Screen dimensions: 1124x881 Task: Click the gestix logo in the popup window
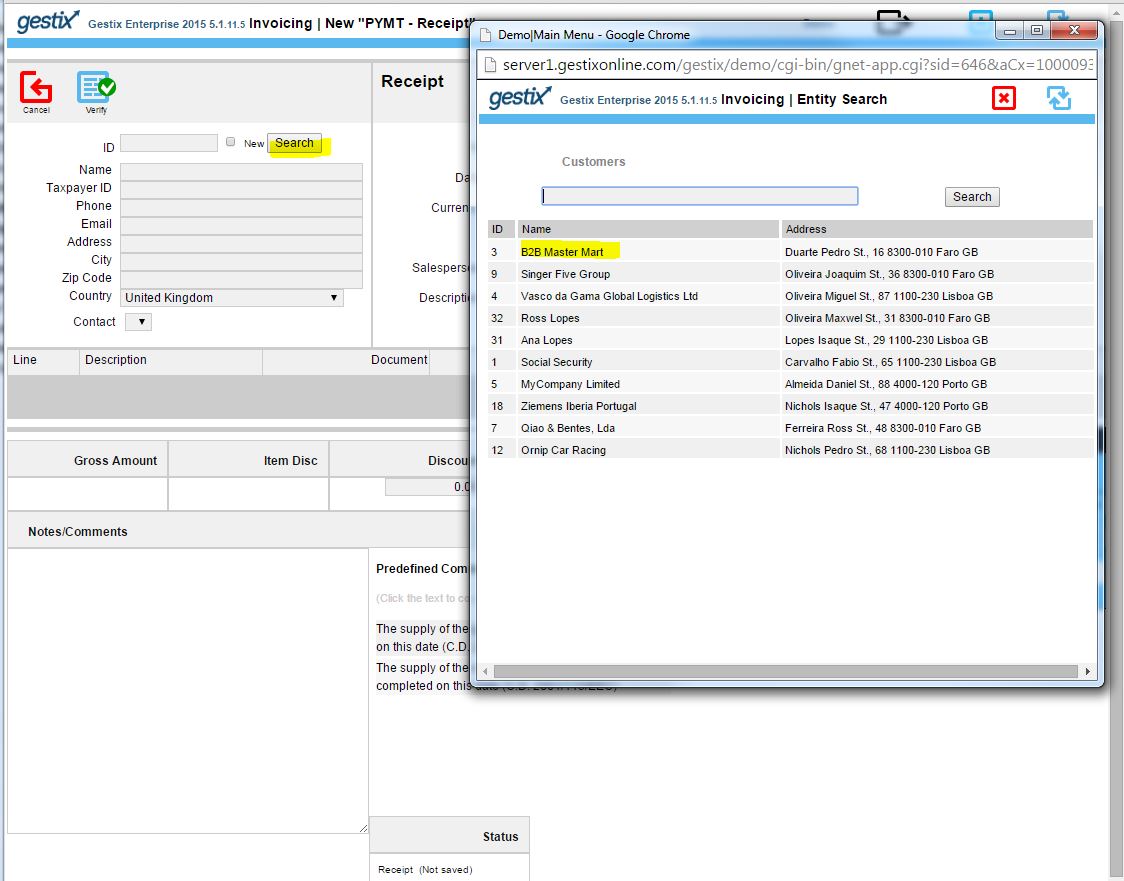coord(520,97)
